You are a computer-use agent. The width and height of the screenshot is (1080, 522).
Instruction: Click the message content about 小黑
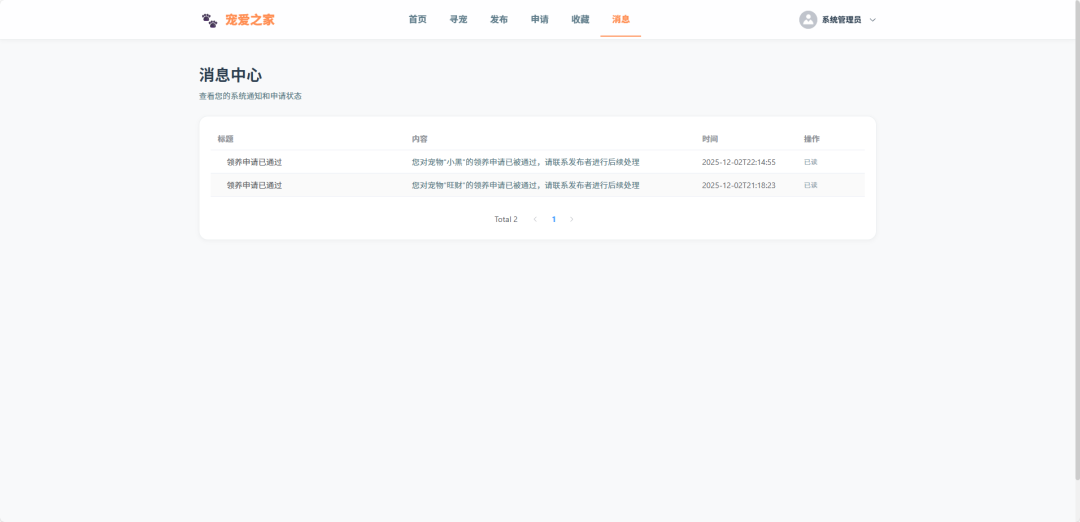click(x=526, y=163)
